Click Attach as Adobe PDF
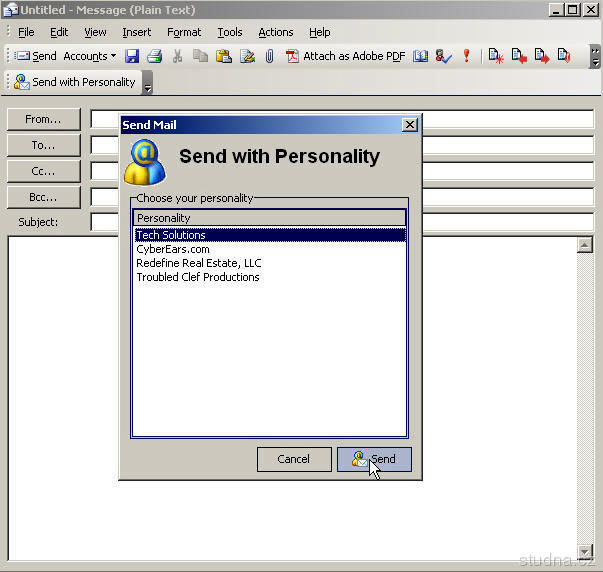The width and height of the screenshot is (603, 572). (345, 56)
